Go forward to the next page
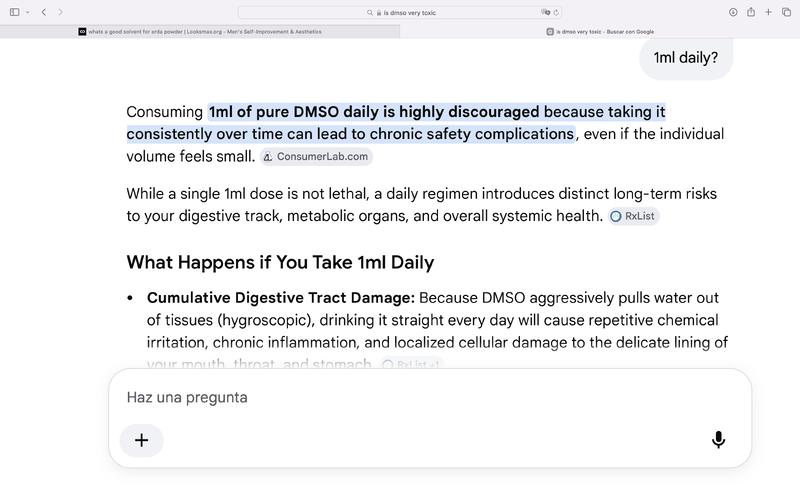 coord(60,12)
